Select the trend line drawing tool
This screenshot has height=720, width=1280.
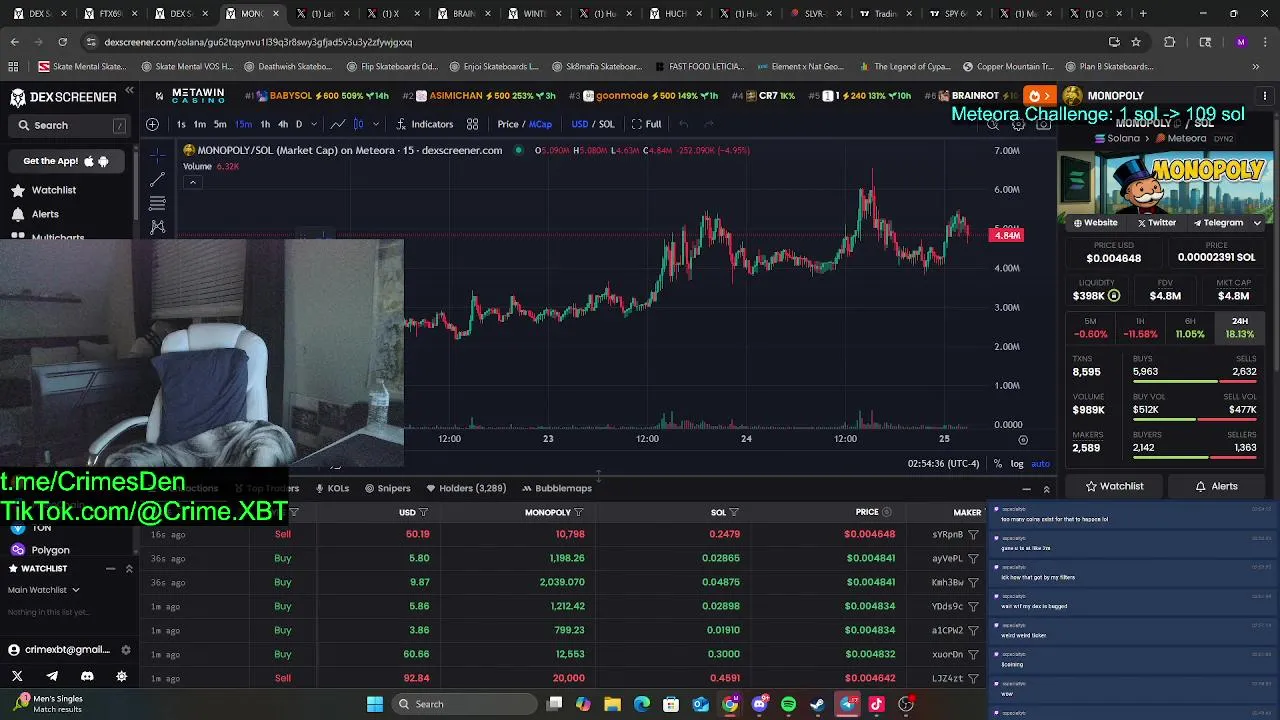coord(157,180)
